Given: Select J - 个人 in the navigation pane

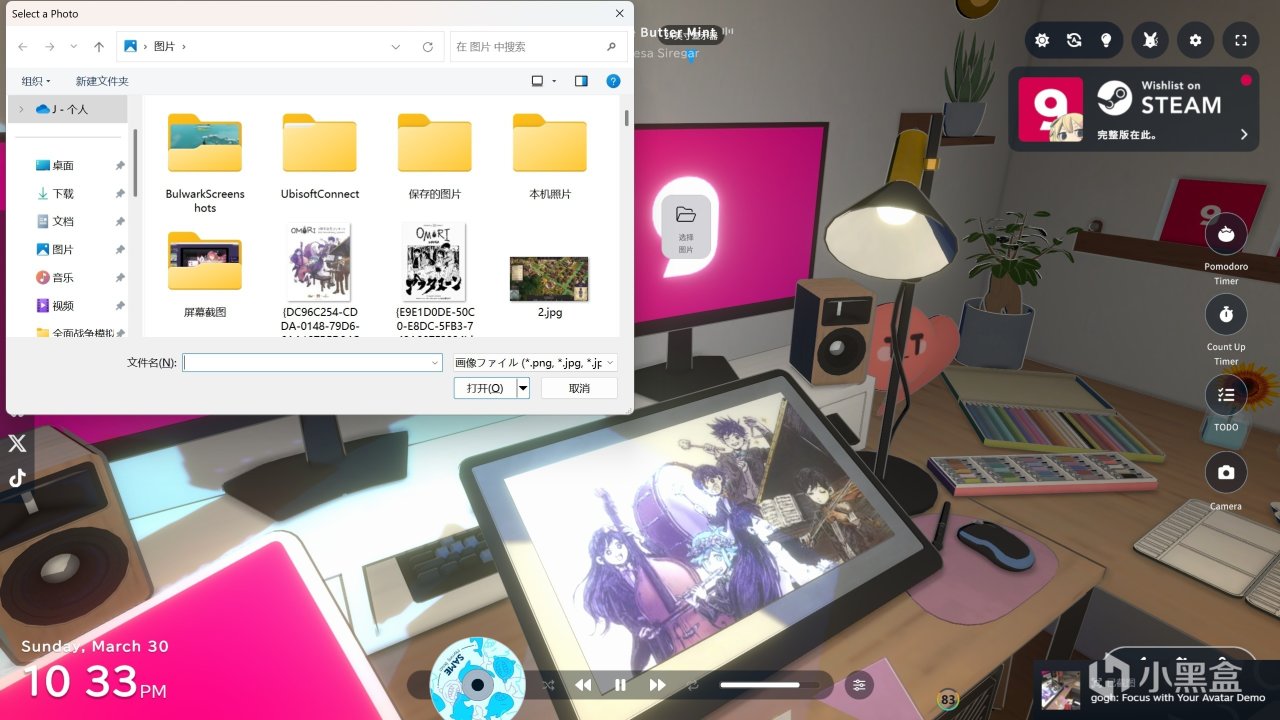Looking at the screenshot, I should point(68,109).
